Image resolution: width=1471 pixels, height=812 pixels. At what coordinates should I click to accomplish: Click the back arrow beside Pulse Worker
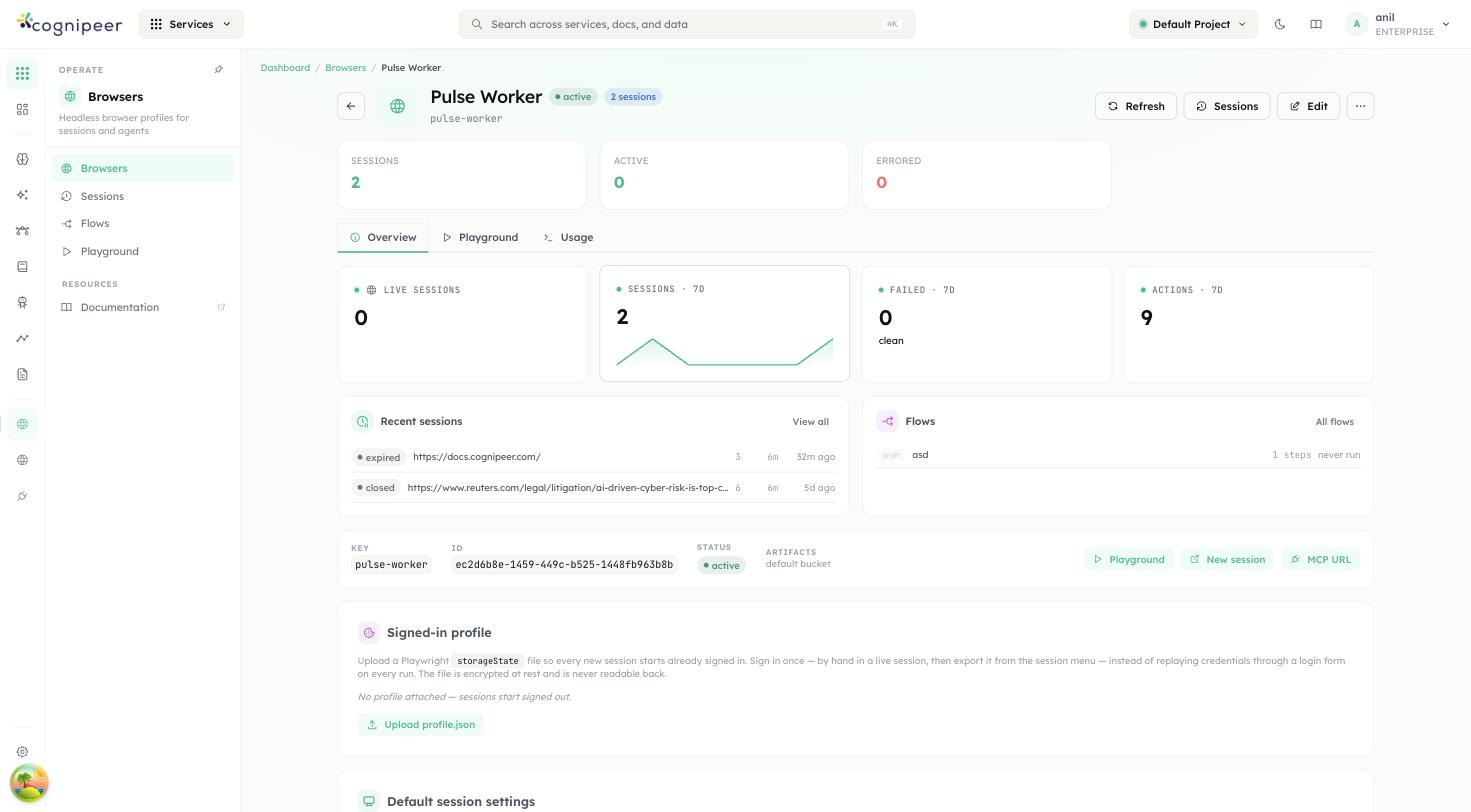point(351,106)
